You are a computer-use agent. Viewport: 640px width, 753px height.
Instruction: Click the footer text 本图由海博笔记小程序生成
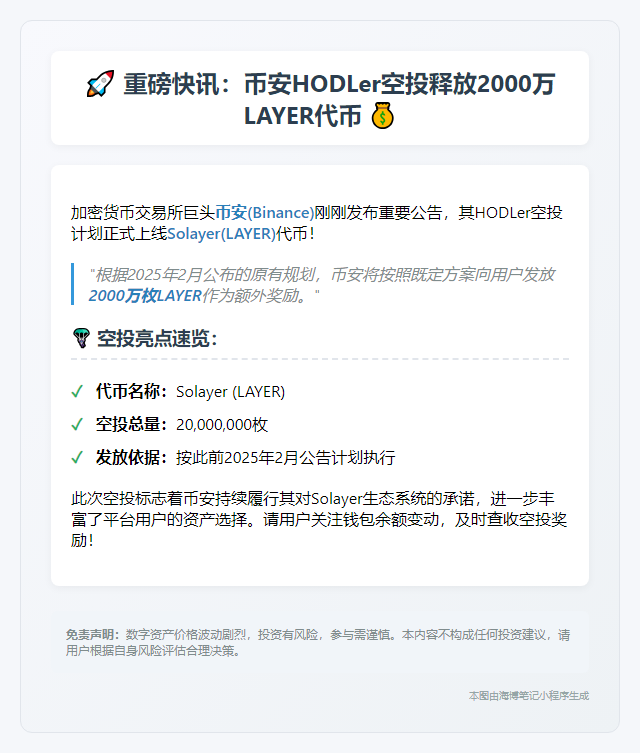click(x=529, y=695)
